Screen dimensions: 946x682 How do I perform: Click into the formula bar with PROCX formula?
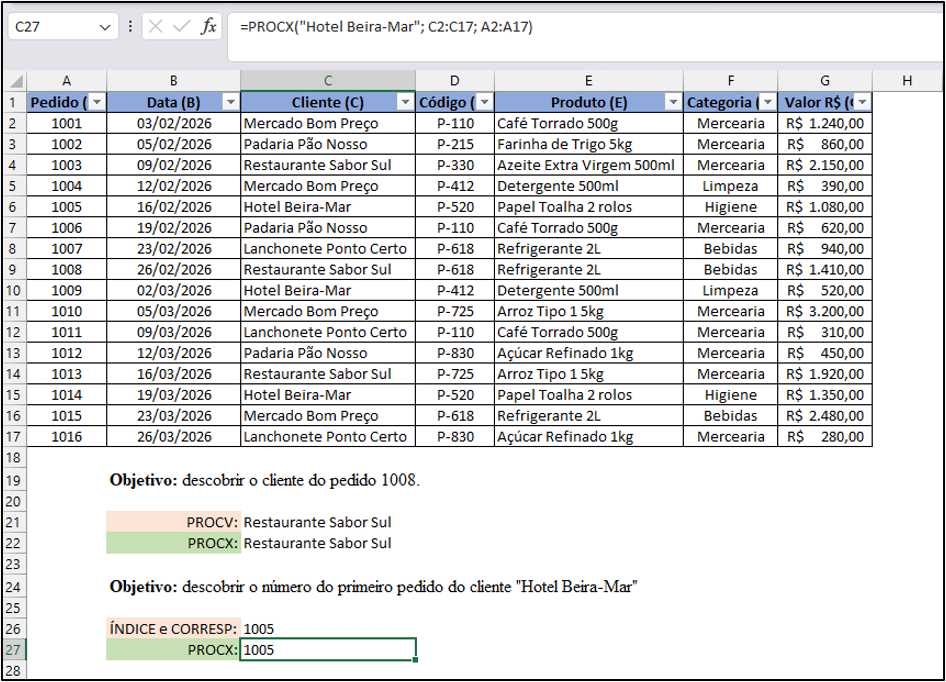tap(585, 36)
